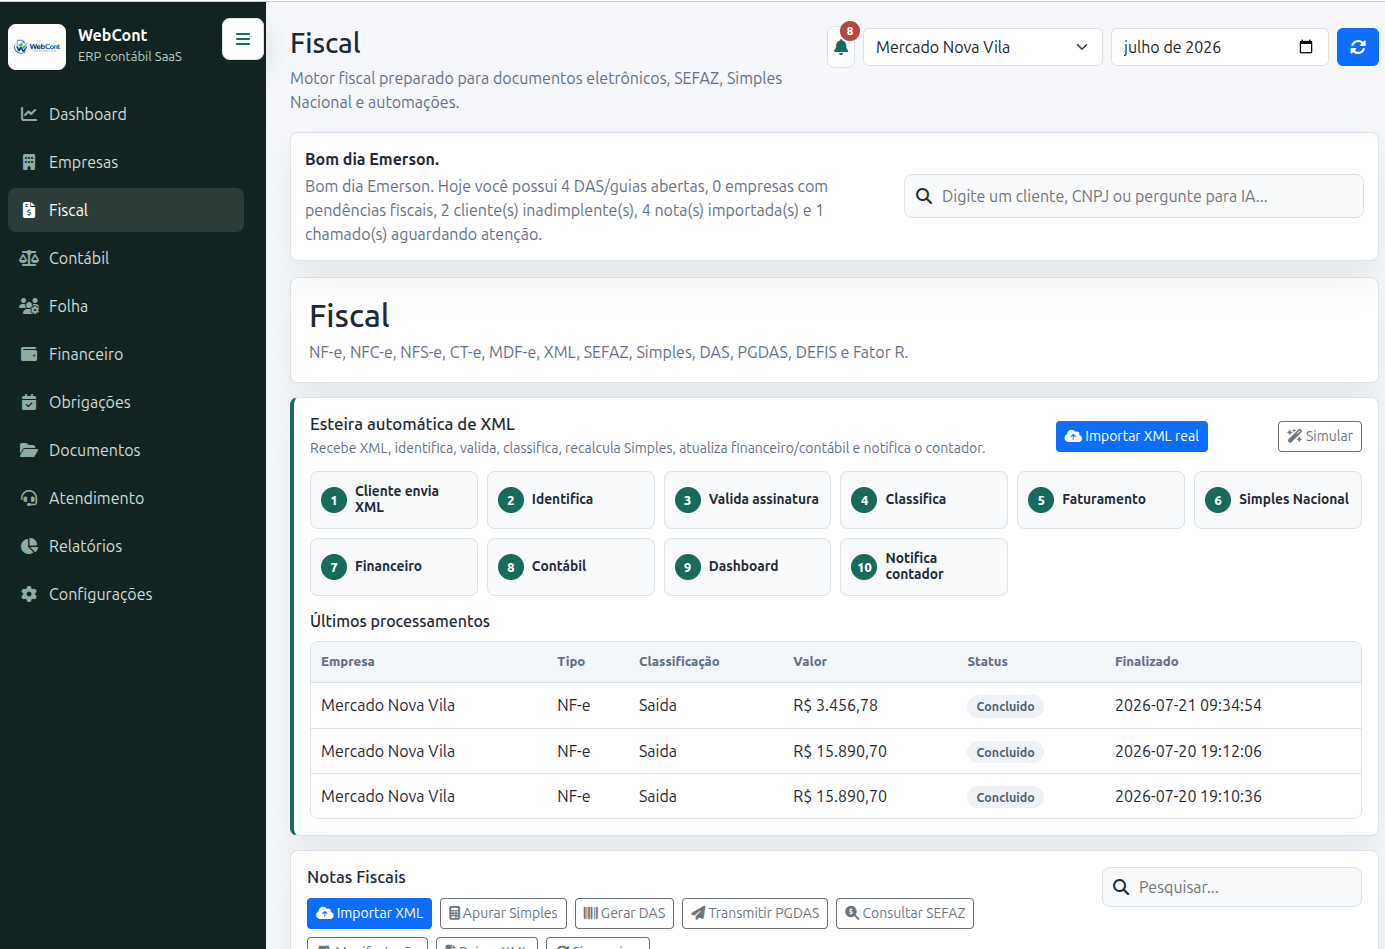Image resolution: width=1385 pixels, height=949 pixels.
Task: Click step 10 circle Notifica contador
Action: click(x=864, y=567)
